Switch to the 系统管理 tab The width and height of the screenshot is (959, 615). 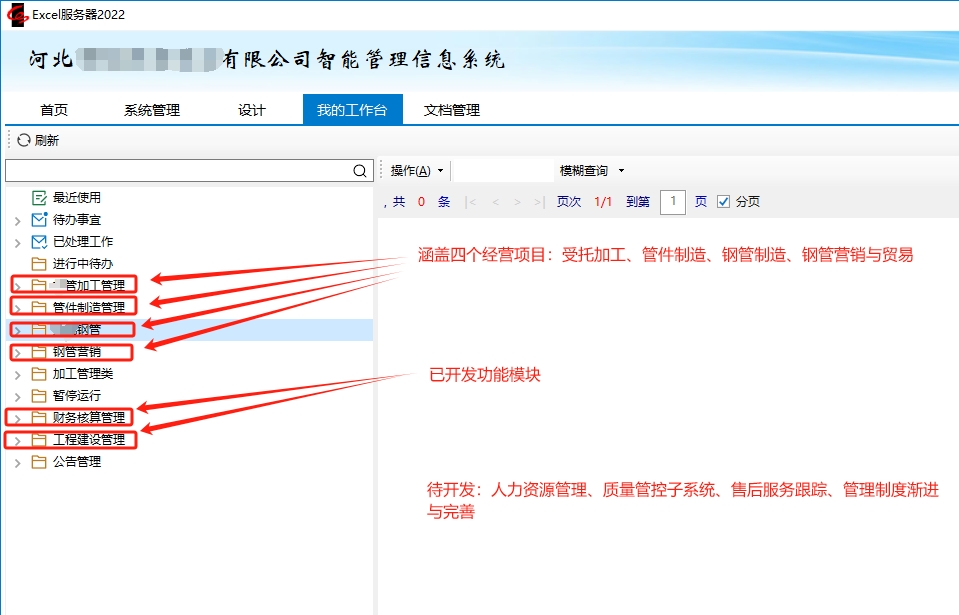152,110
